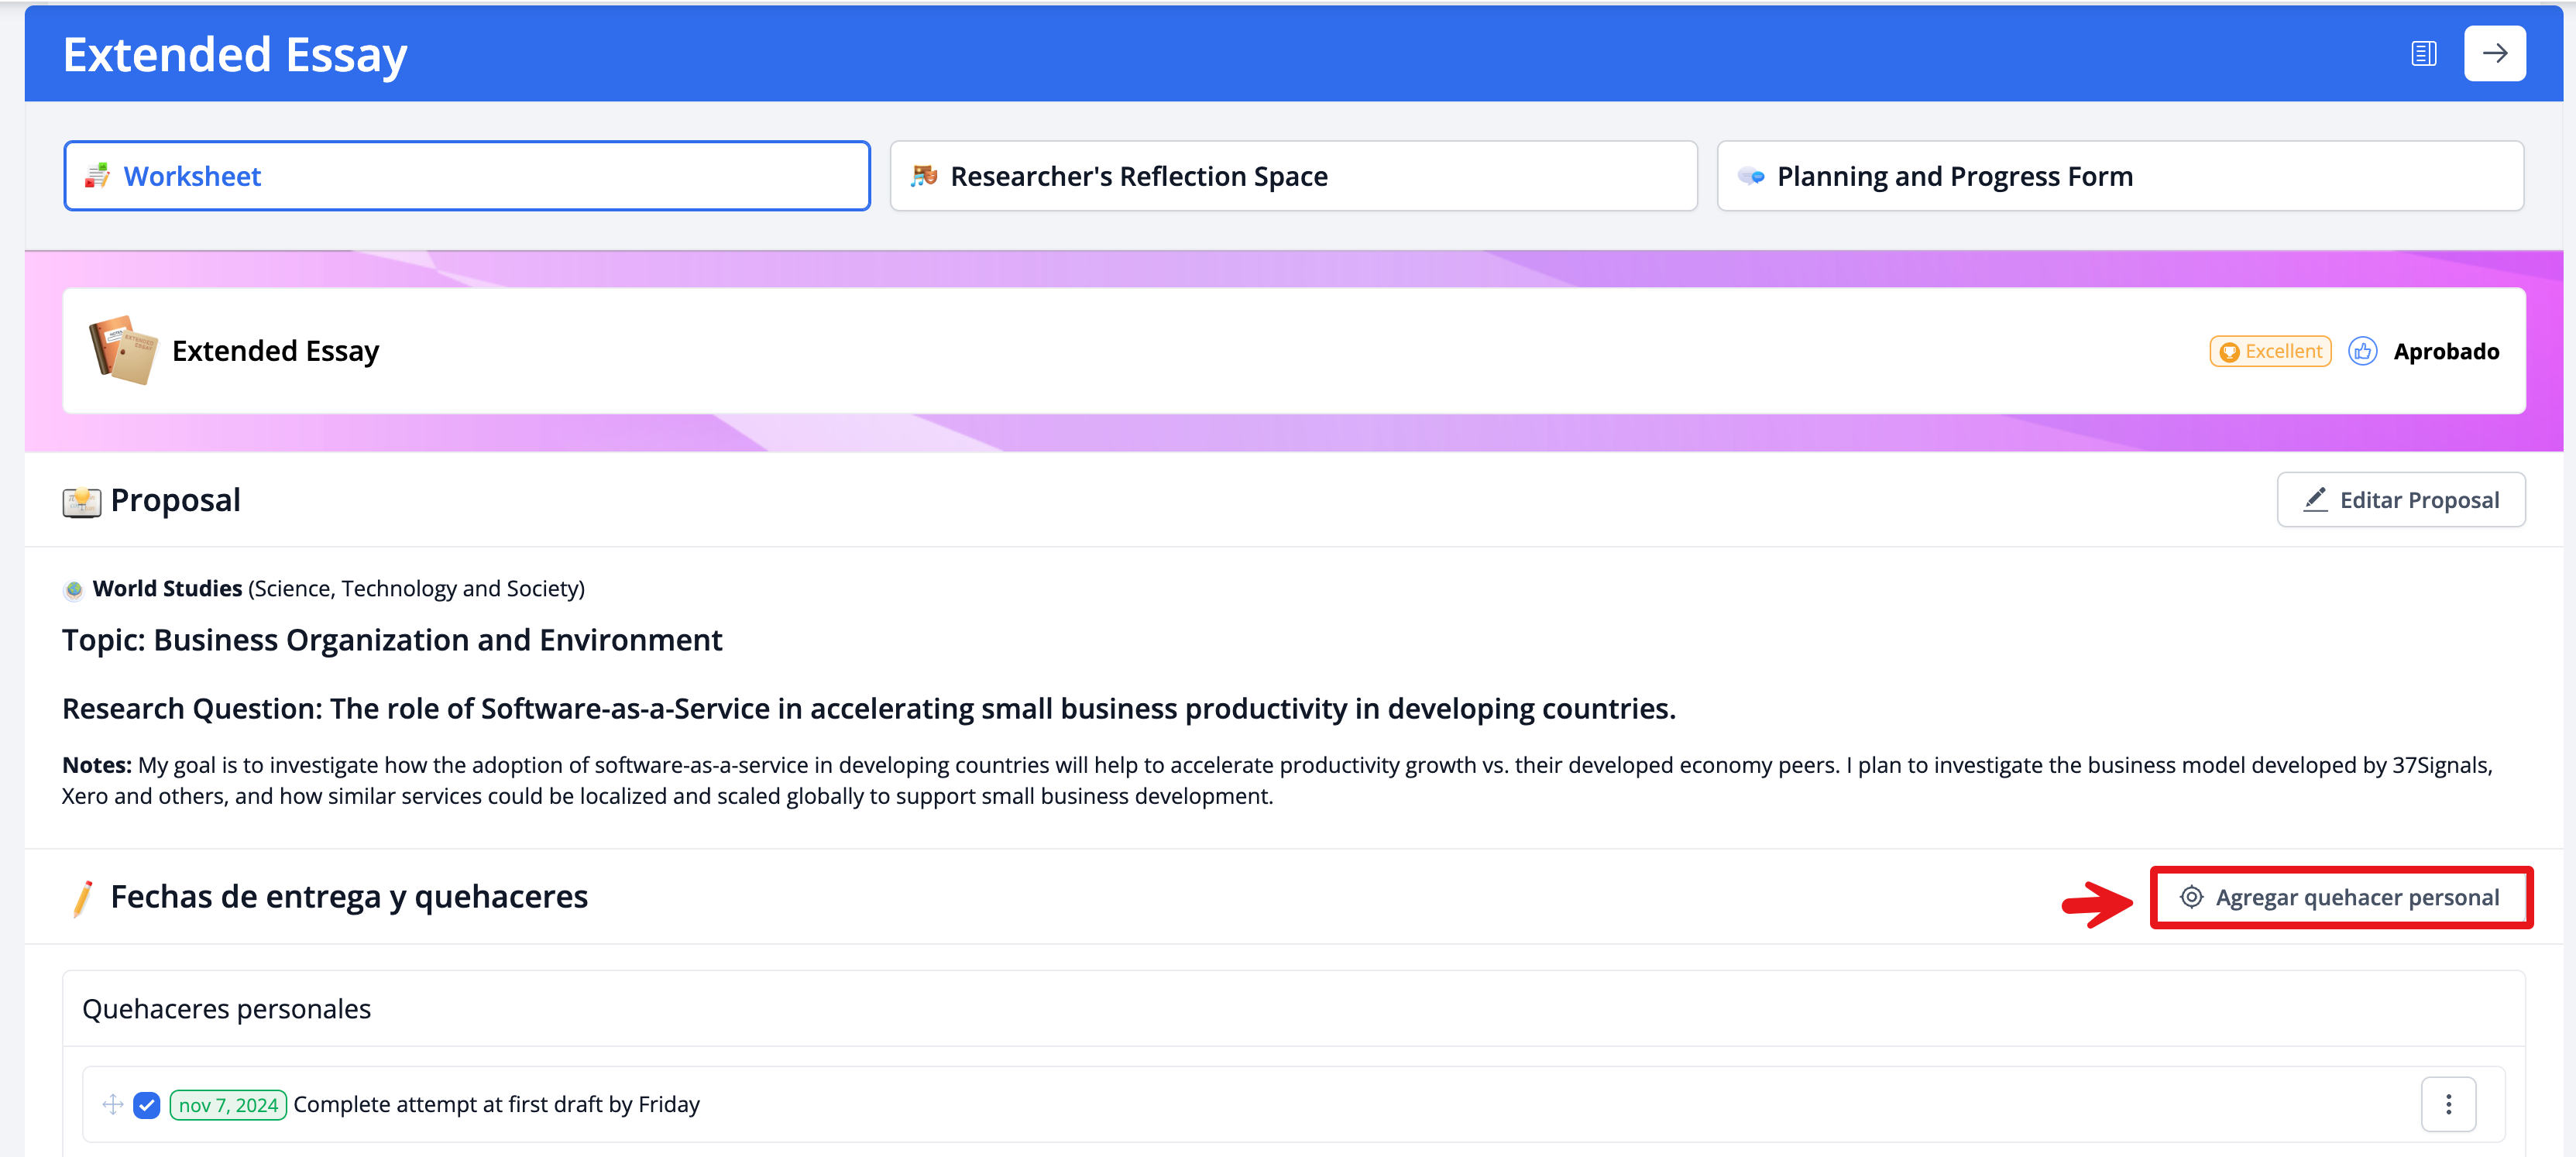Click the Aprobado status label

coord(2445,351)
